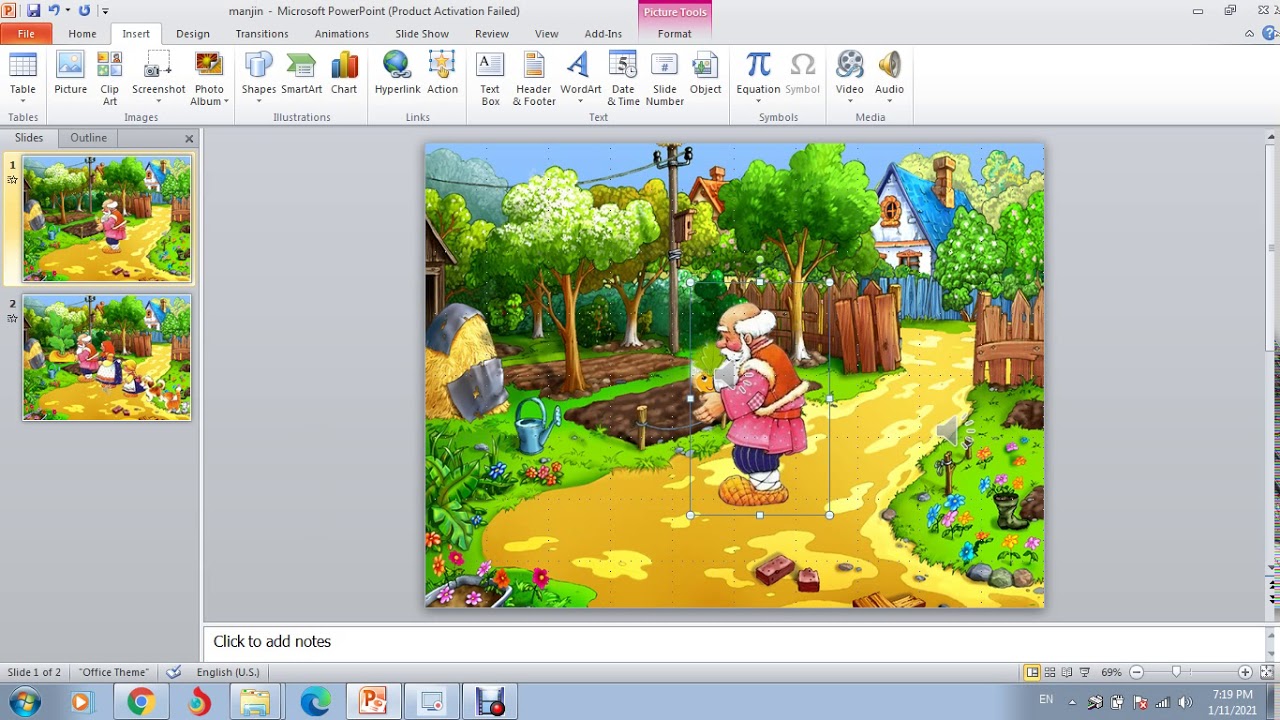Image resolution: width=1280 pixels, height=720 pixels.
Task: Redo the last action
Action: 84,11
